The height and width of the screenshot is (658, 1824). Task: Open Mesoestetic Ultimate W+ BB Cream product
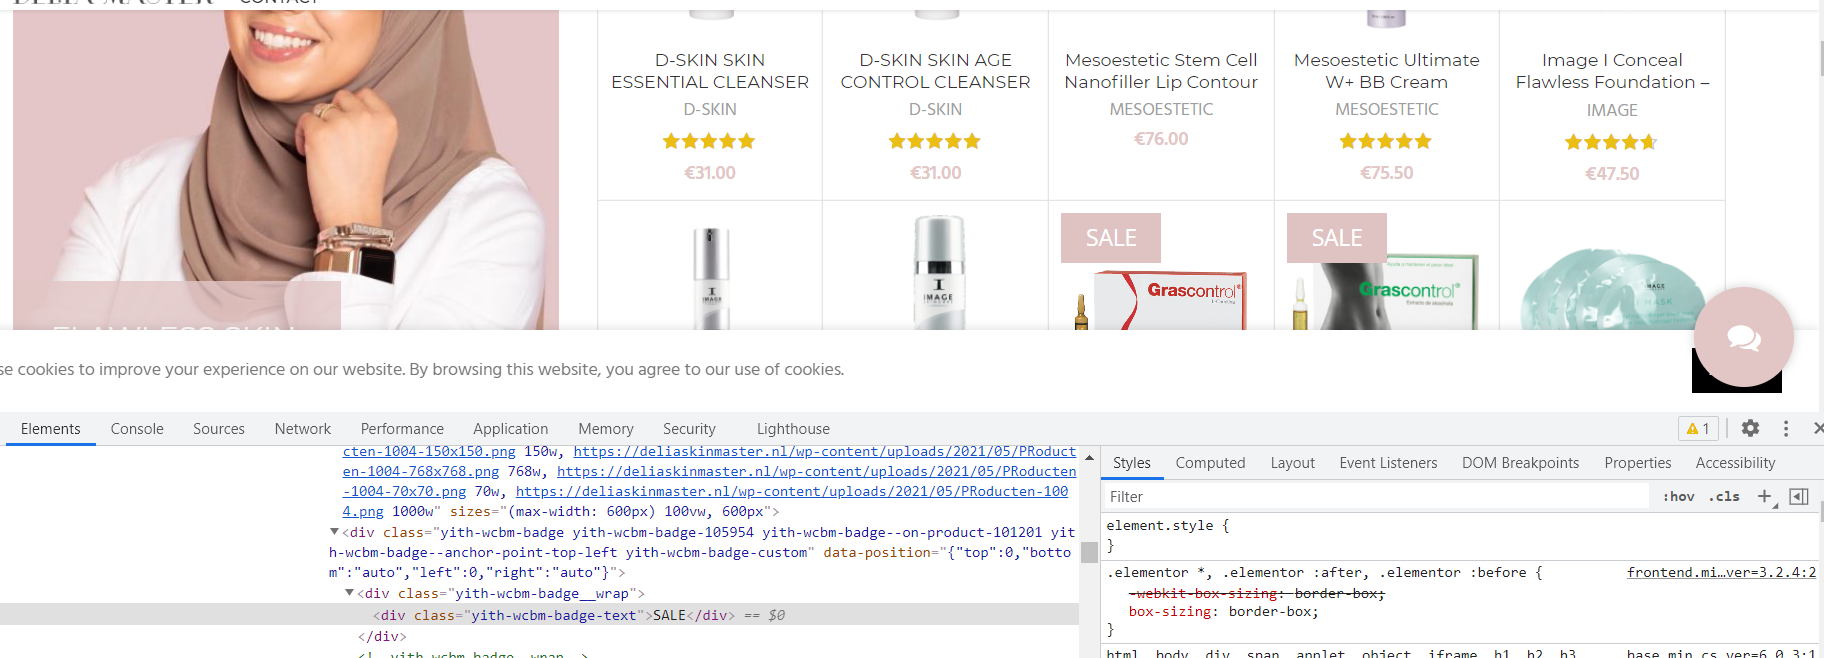1386,71
